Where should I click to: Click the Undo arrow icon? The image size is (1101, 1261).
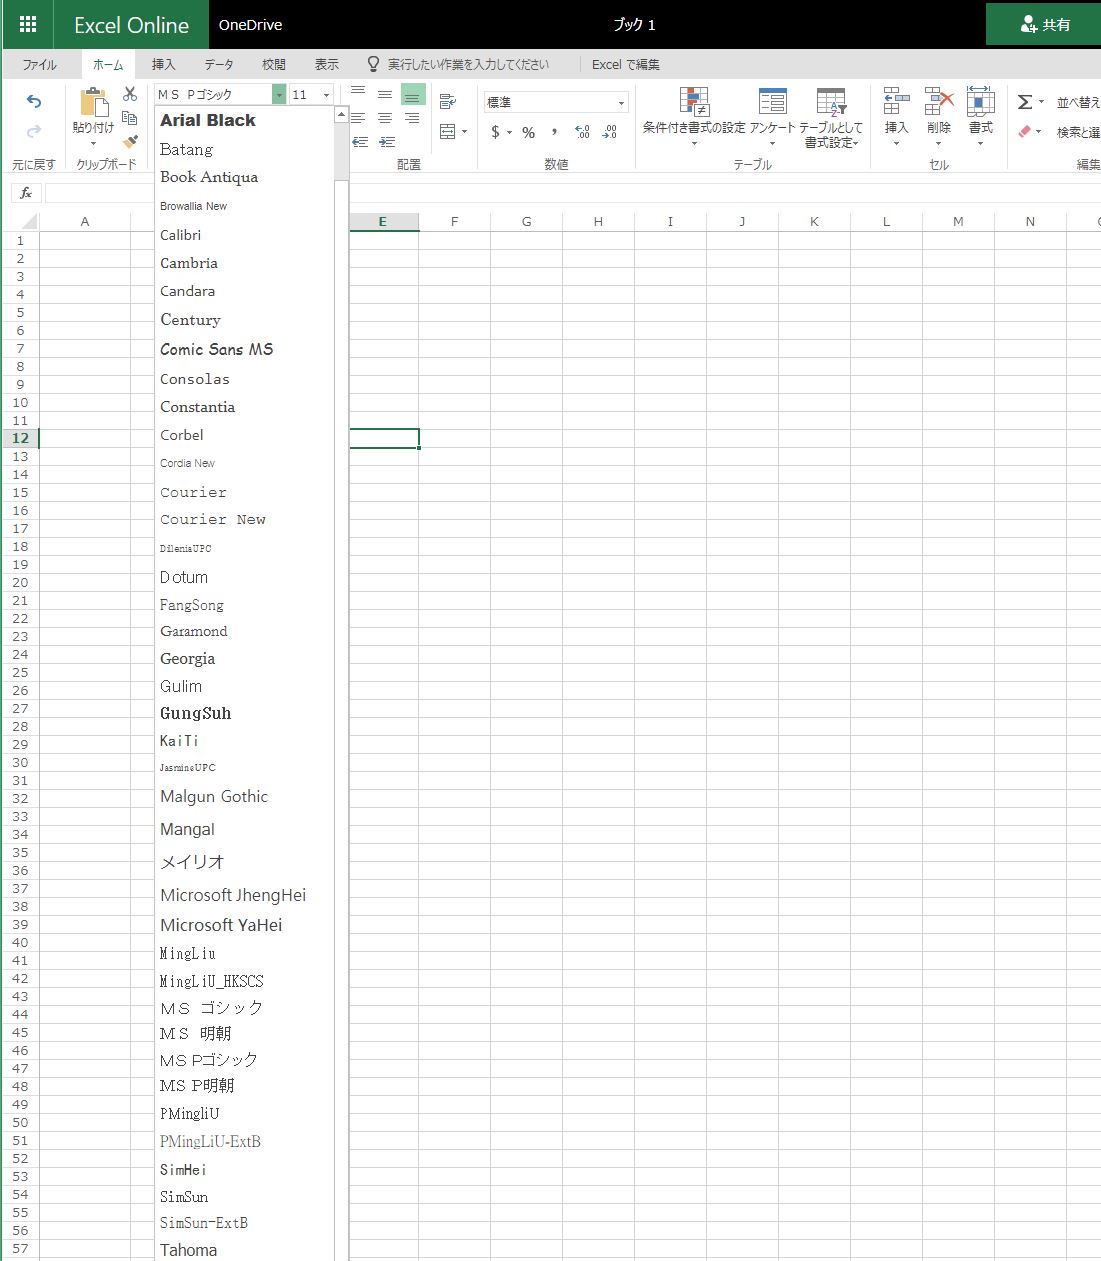click(x=34, y=101)
